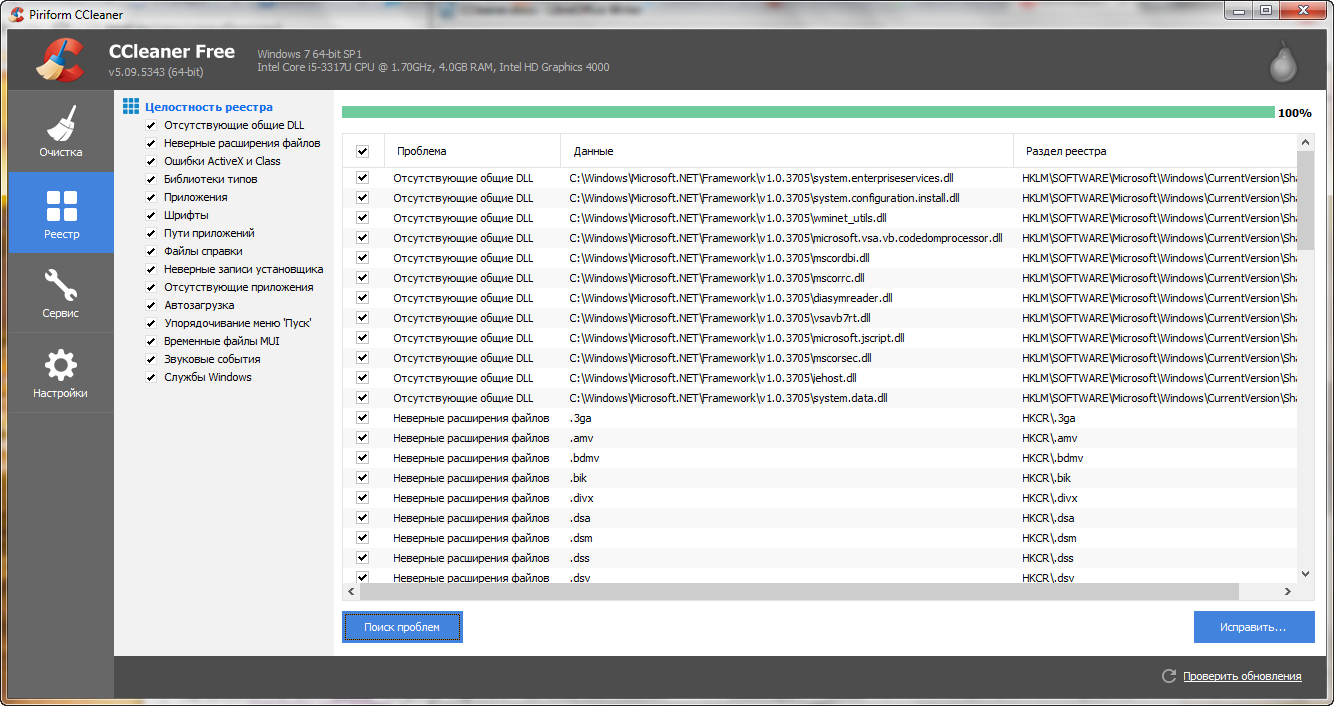Select the diasymreader.dll path cell

(731, 298)
